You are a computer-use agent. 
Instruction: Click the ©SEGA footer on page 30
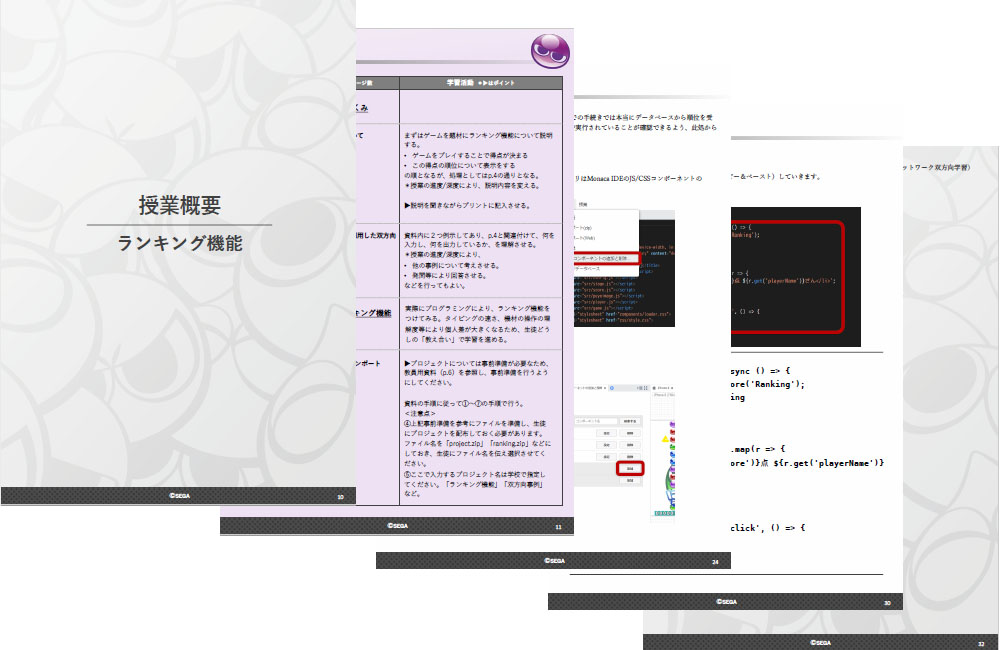(726, 602)
